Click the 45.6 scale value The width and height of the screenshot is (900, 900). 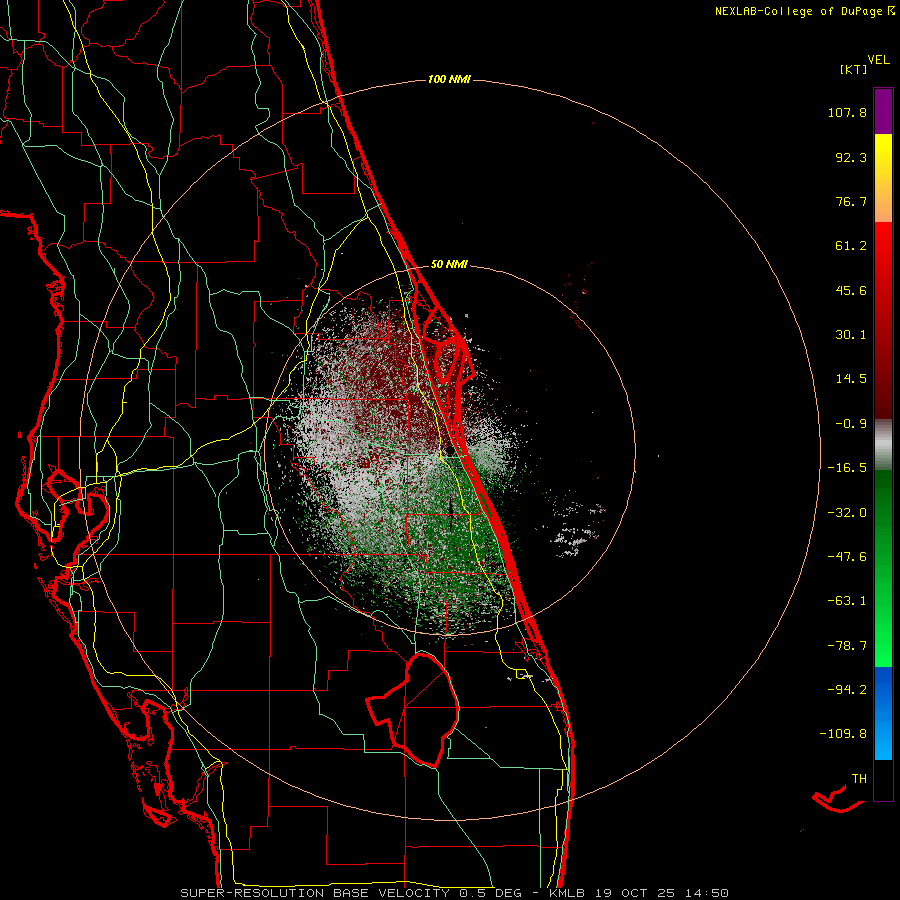pos(851,290)
